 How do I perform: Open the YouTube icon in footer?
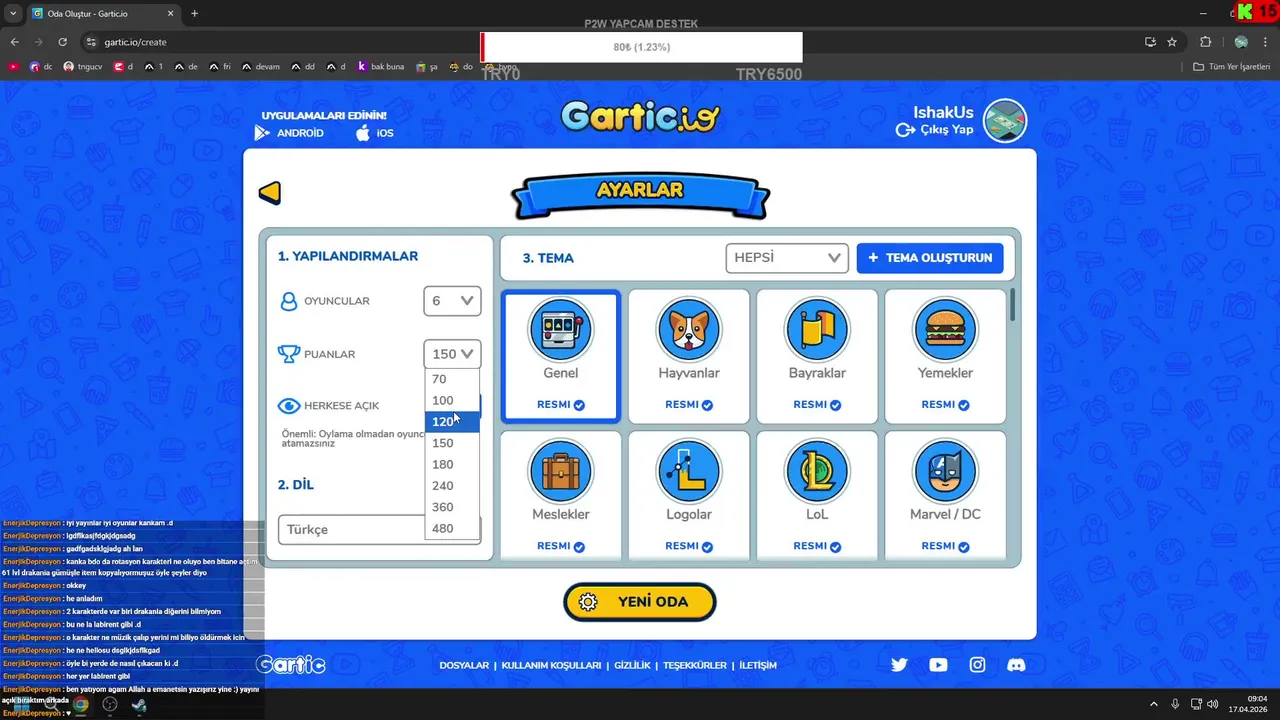(x=938, y=665)
